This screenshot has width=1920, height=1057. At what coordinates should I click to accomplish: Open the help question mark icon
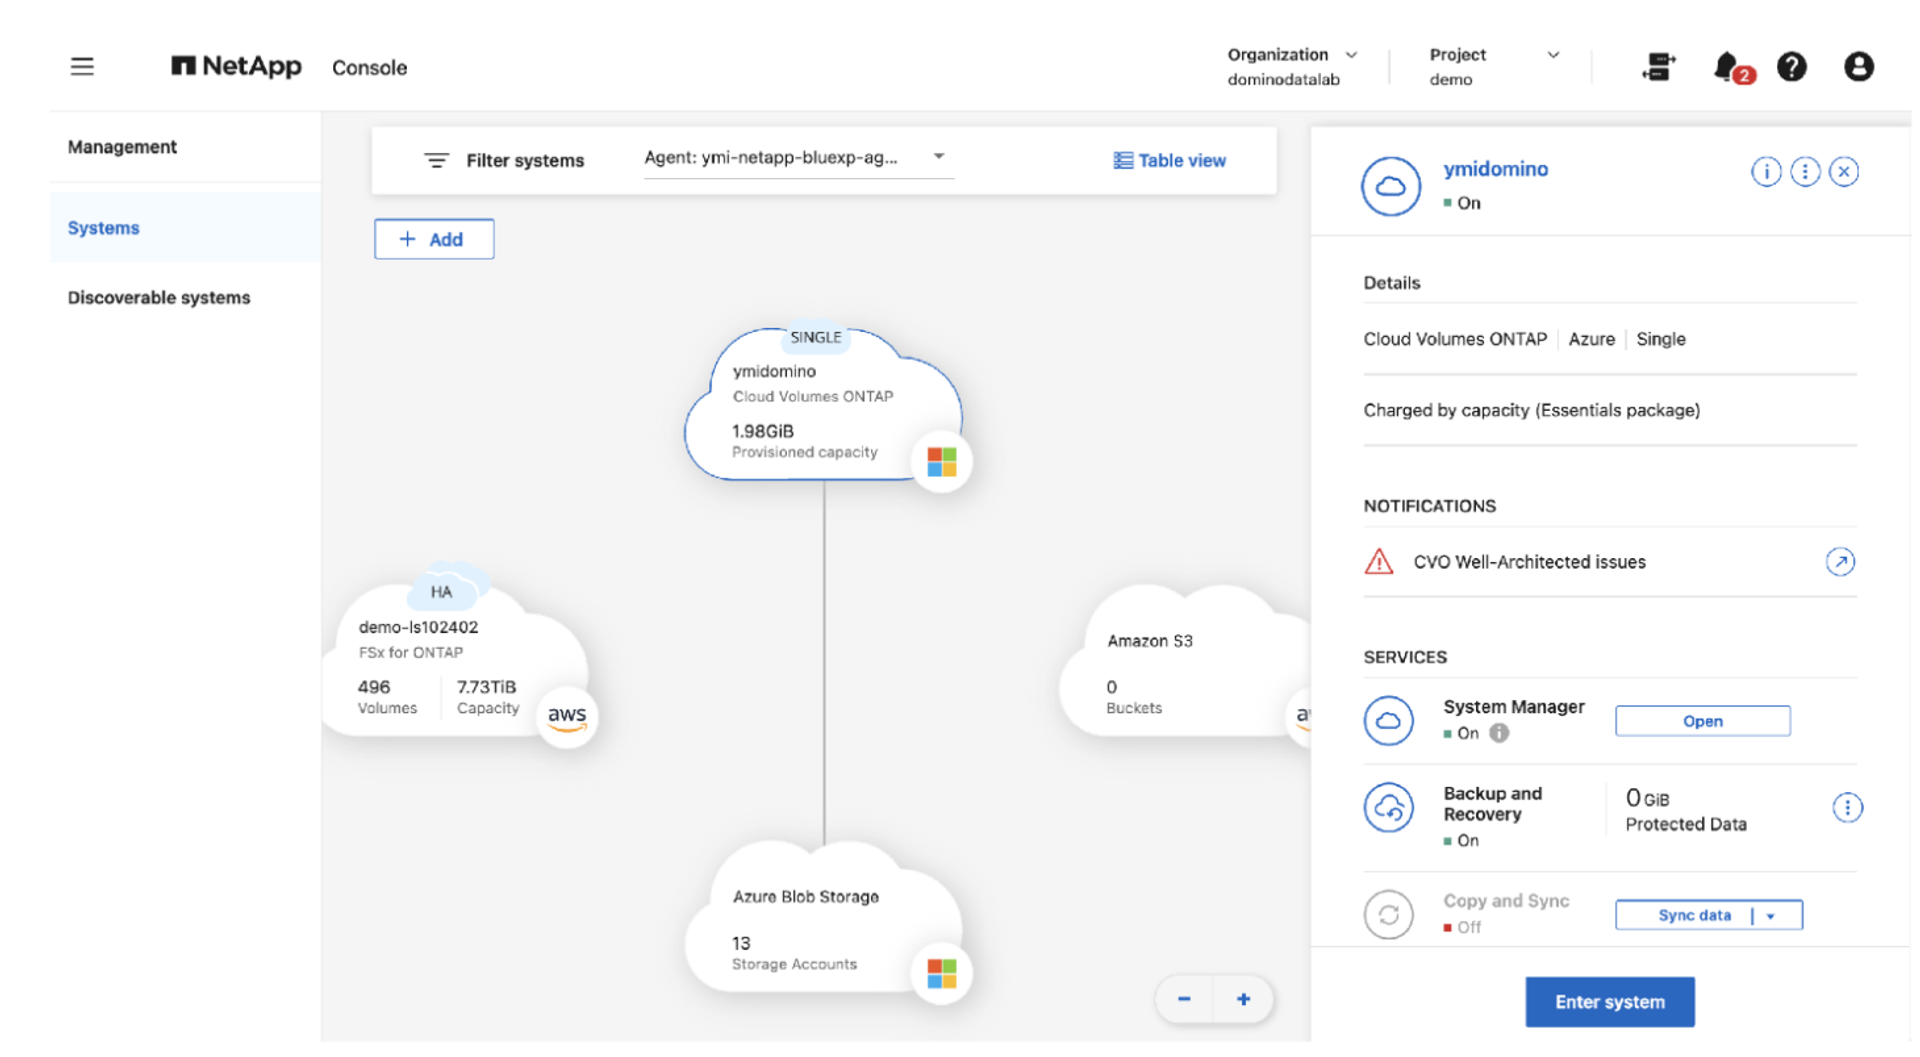coord(1791,67)
